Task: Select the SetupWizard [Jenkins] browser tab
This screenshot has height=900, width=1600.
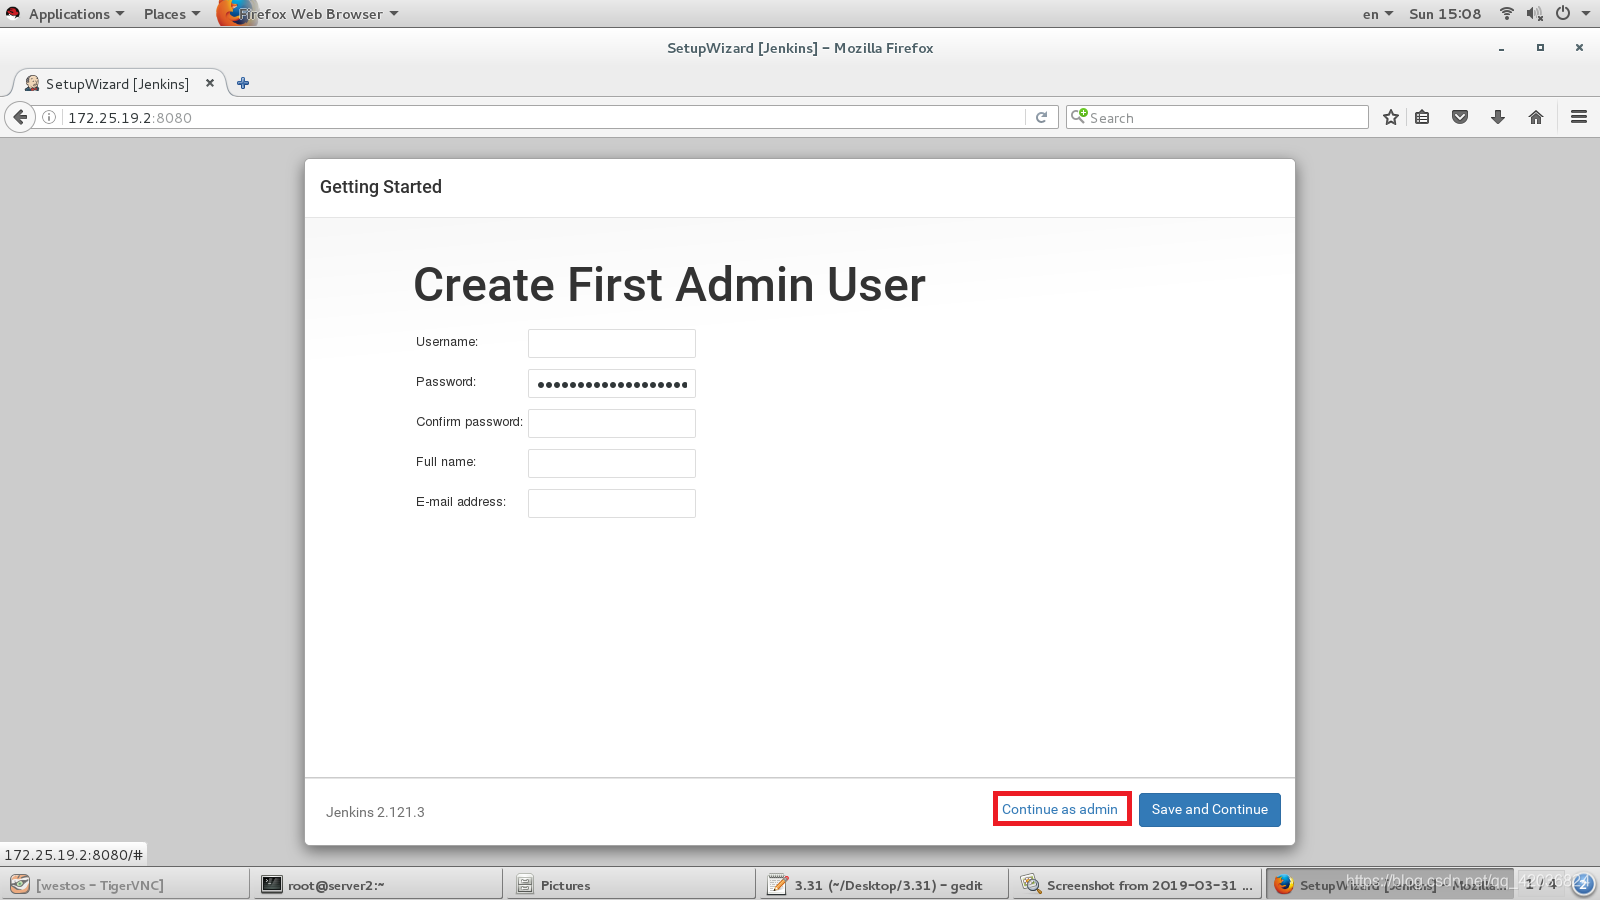Action: 117,84
